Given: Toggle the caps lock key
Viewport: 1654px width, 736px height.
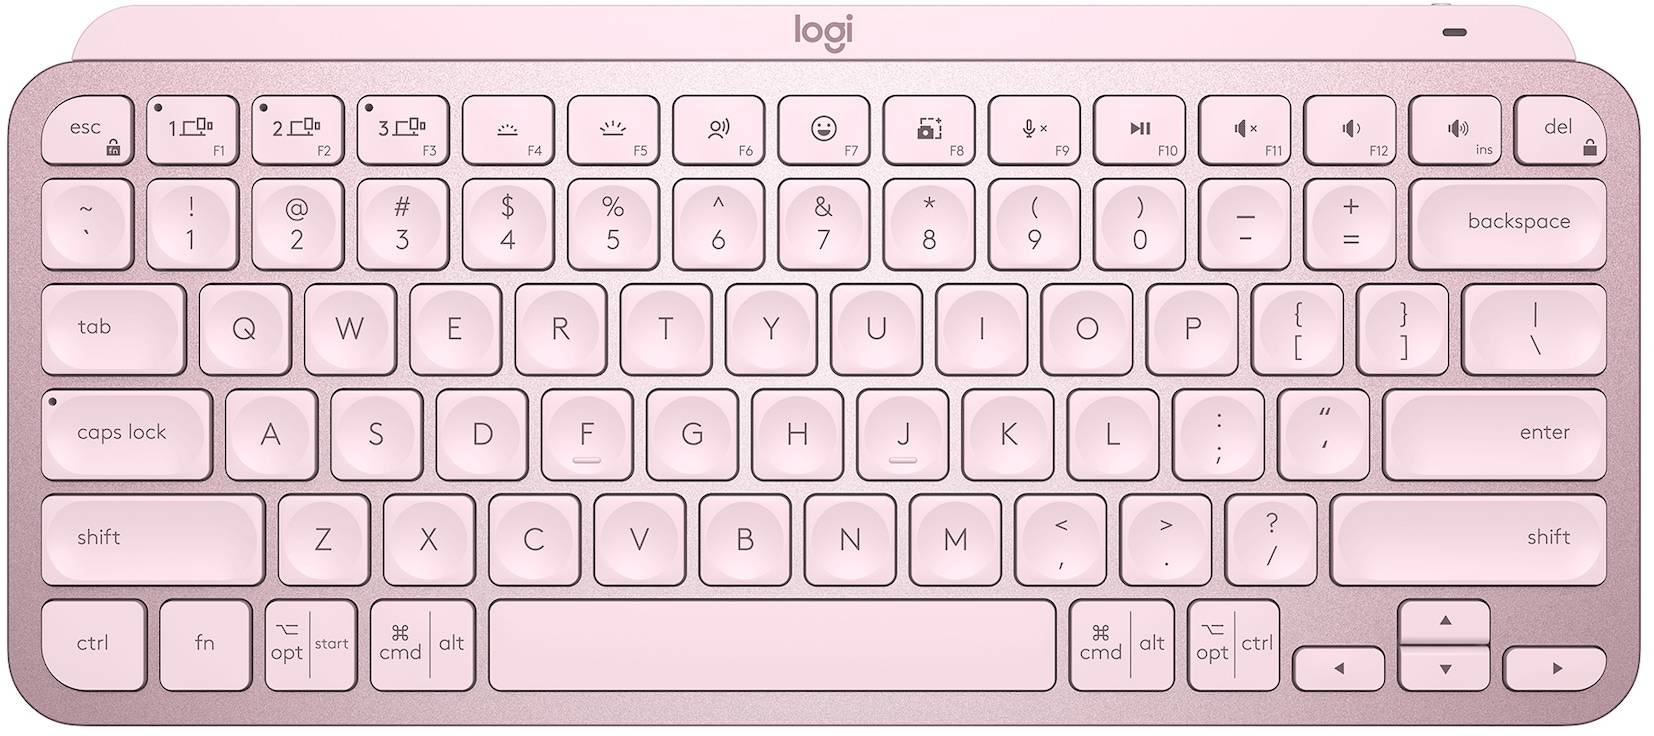Looking at the screenshot, I should [126, 434].
